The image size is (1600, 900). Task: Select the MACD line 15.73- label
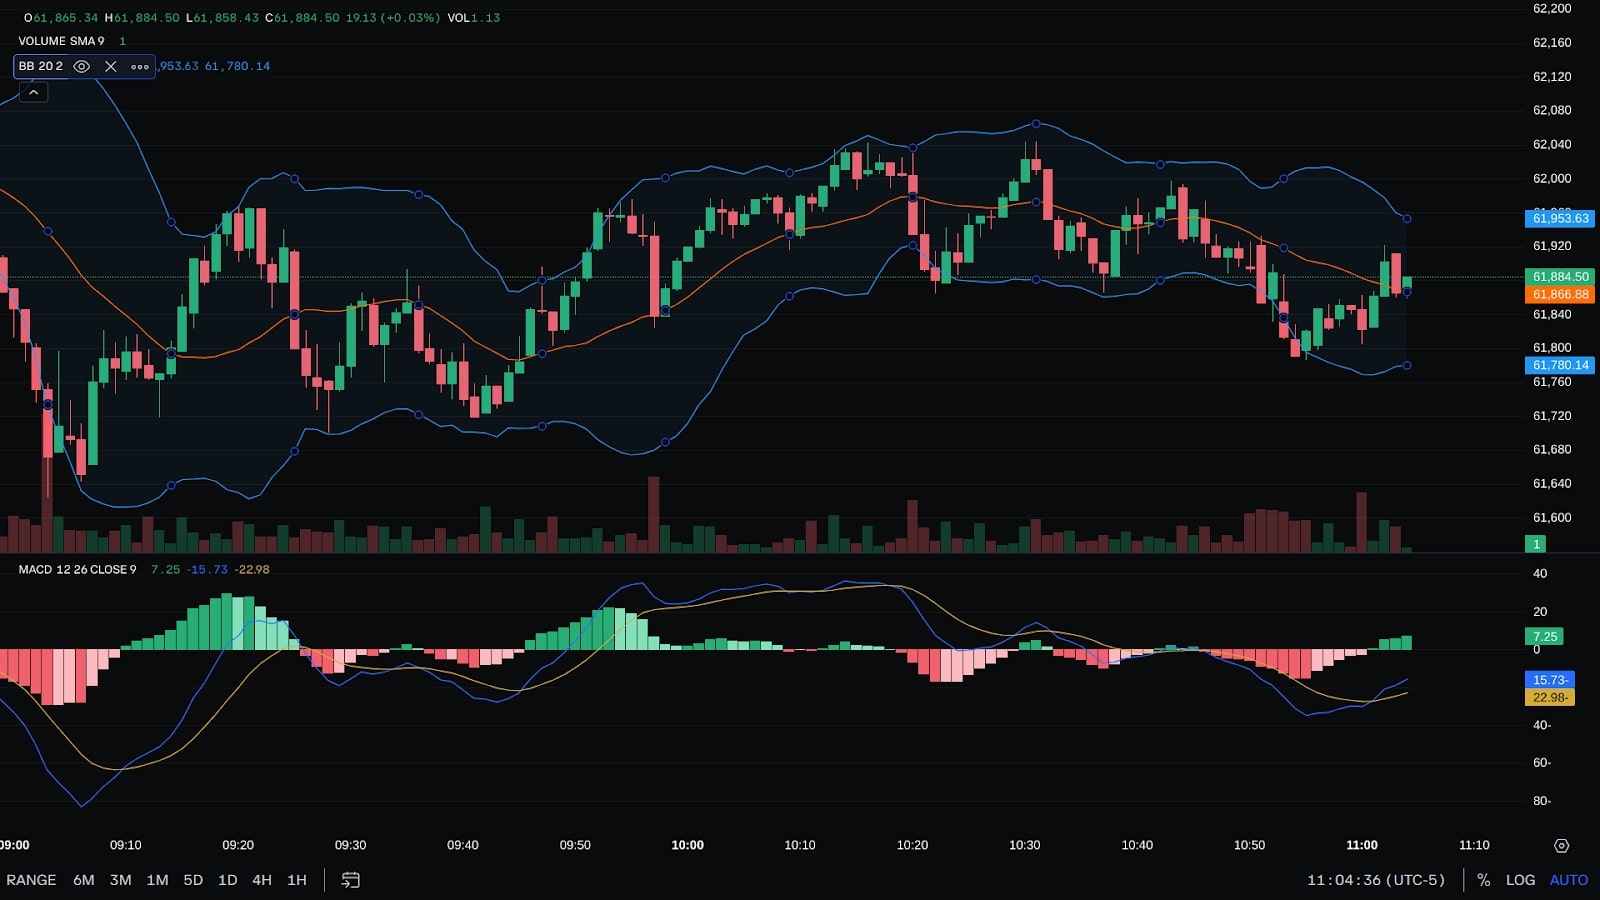1550,679
